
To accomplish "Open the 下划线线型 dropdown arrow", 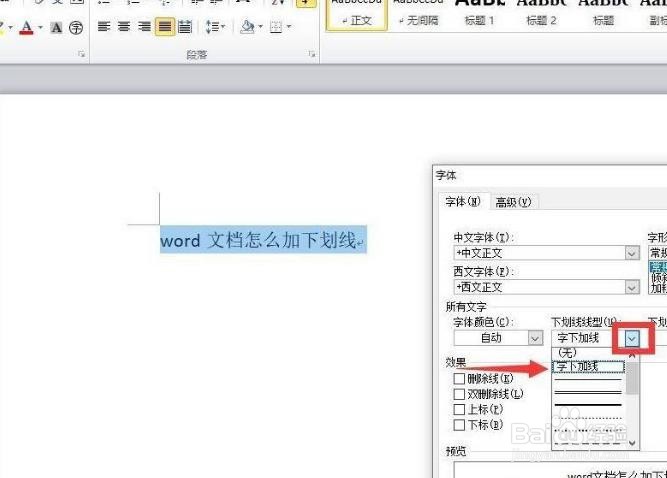I will pos(632,339).
